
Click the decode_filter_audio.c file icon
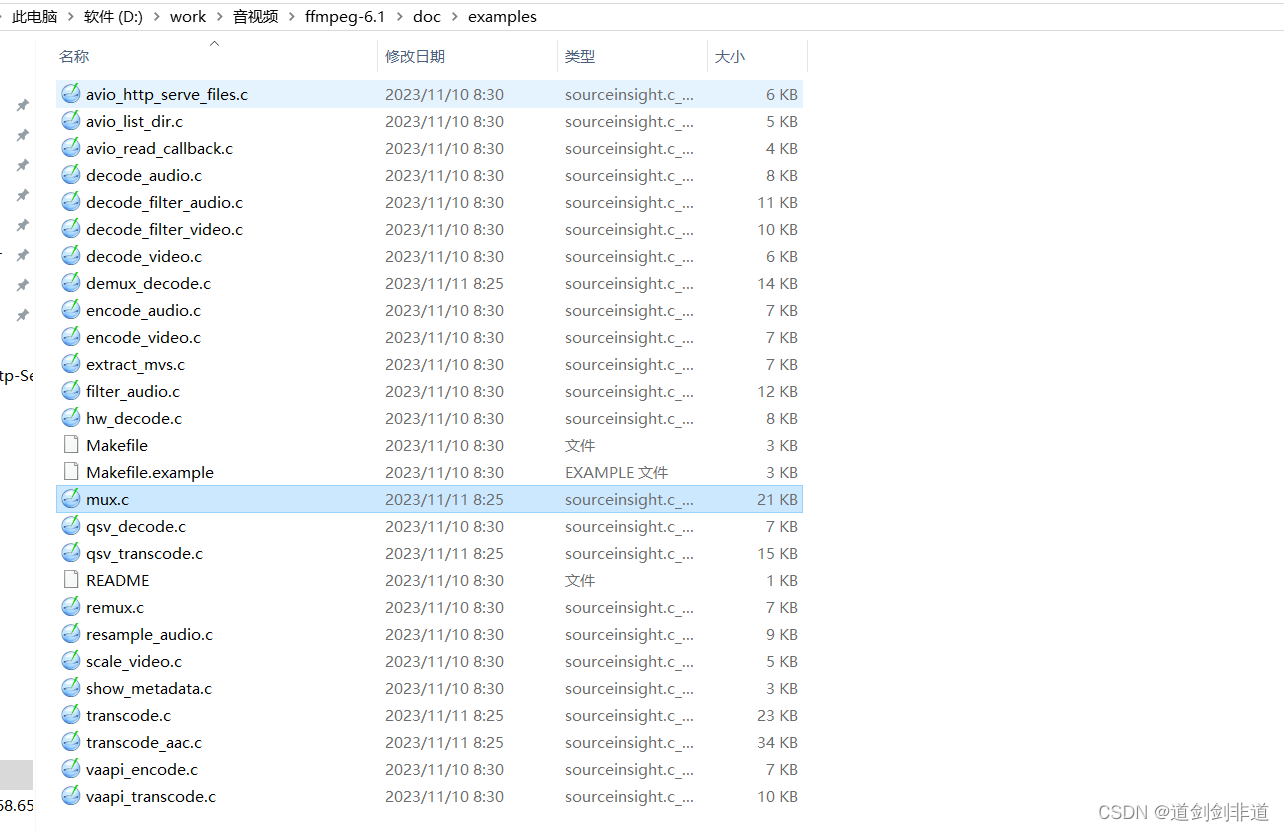coord(70,202)
